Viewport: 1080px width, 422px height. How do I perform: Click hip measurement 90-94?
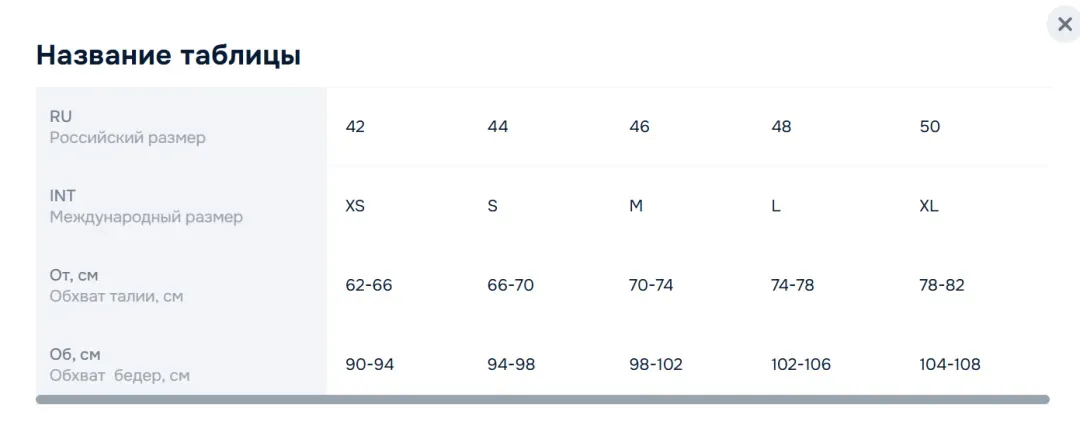(x=370, y=364)
